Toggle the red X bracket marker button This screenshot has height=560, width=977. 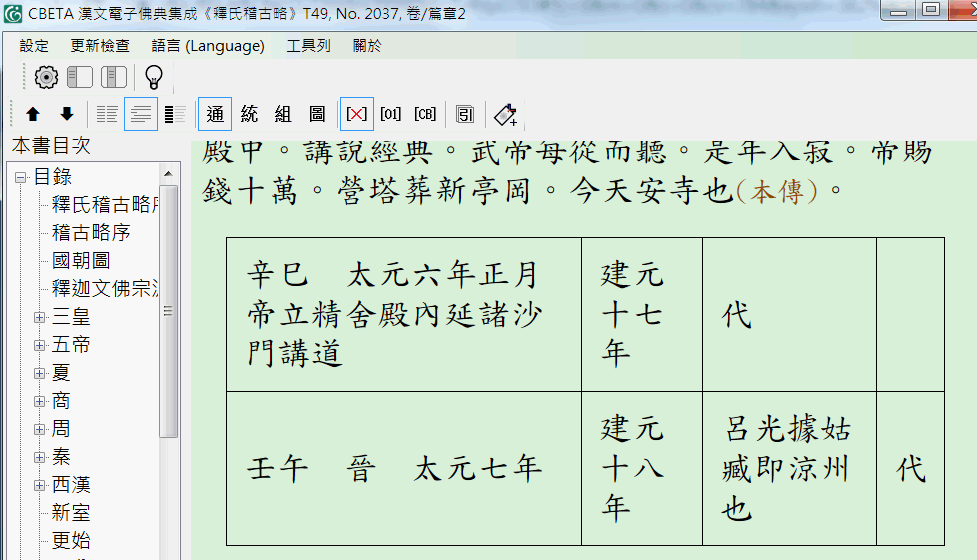coord(356,115)
